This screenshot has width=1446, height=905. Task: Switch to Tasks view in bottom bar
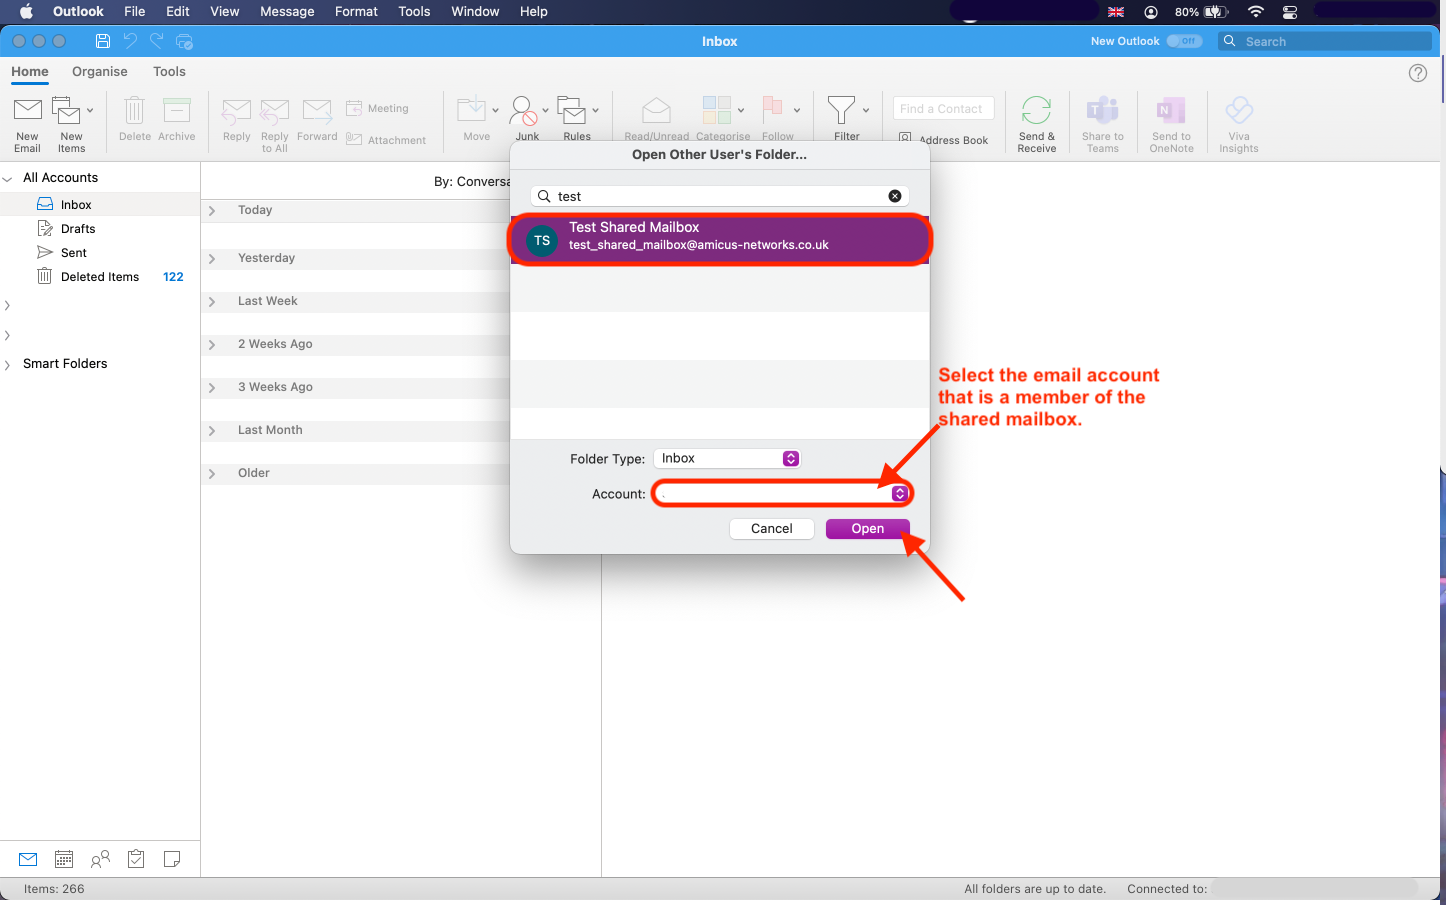tap(136, 859)
